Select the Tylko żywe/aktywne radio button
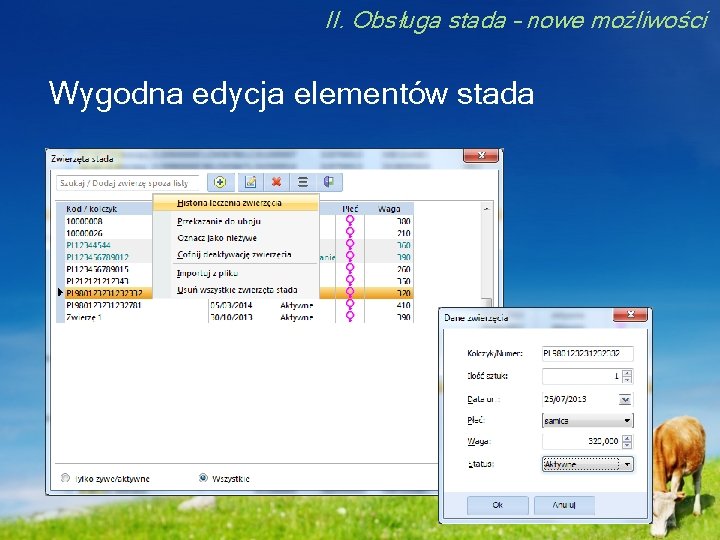Screen dimensions: 720x540 pyautogui.click(x=65, y=478)
